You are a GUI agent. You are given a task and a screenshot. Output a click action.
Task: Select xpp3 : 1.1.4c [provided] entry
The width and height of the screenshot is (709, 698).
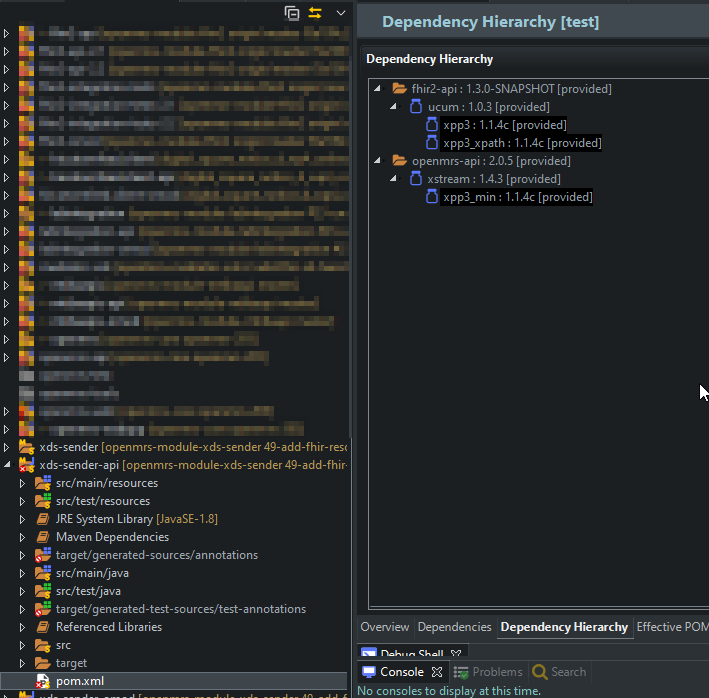[x=505, y=125]
